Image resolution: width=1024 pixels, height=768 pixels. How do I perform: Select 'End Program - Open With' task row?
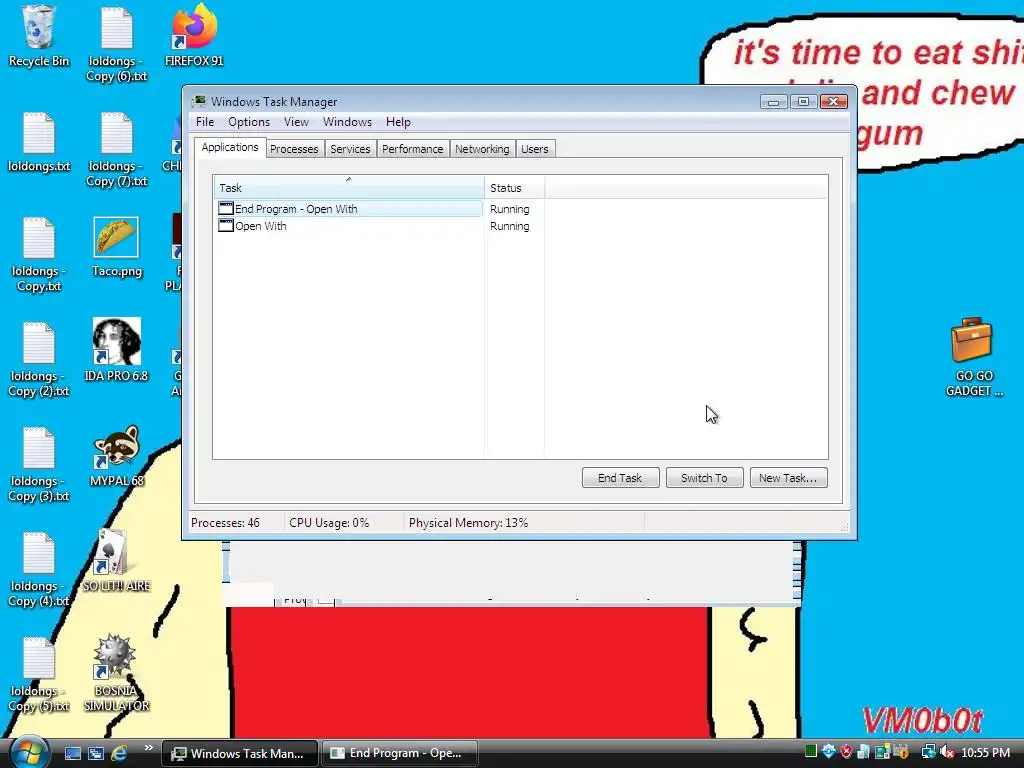(349, 209)
